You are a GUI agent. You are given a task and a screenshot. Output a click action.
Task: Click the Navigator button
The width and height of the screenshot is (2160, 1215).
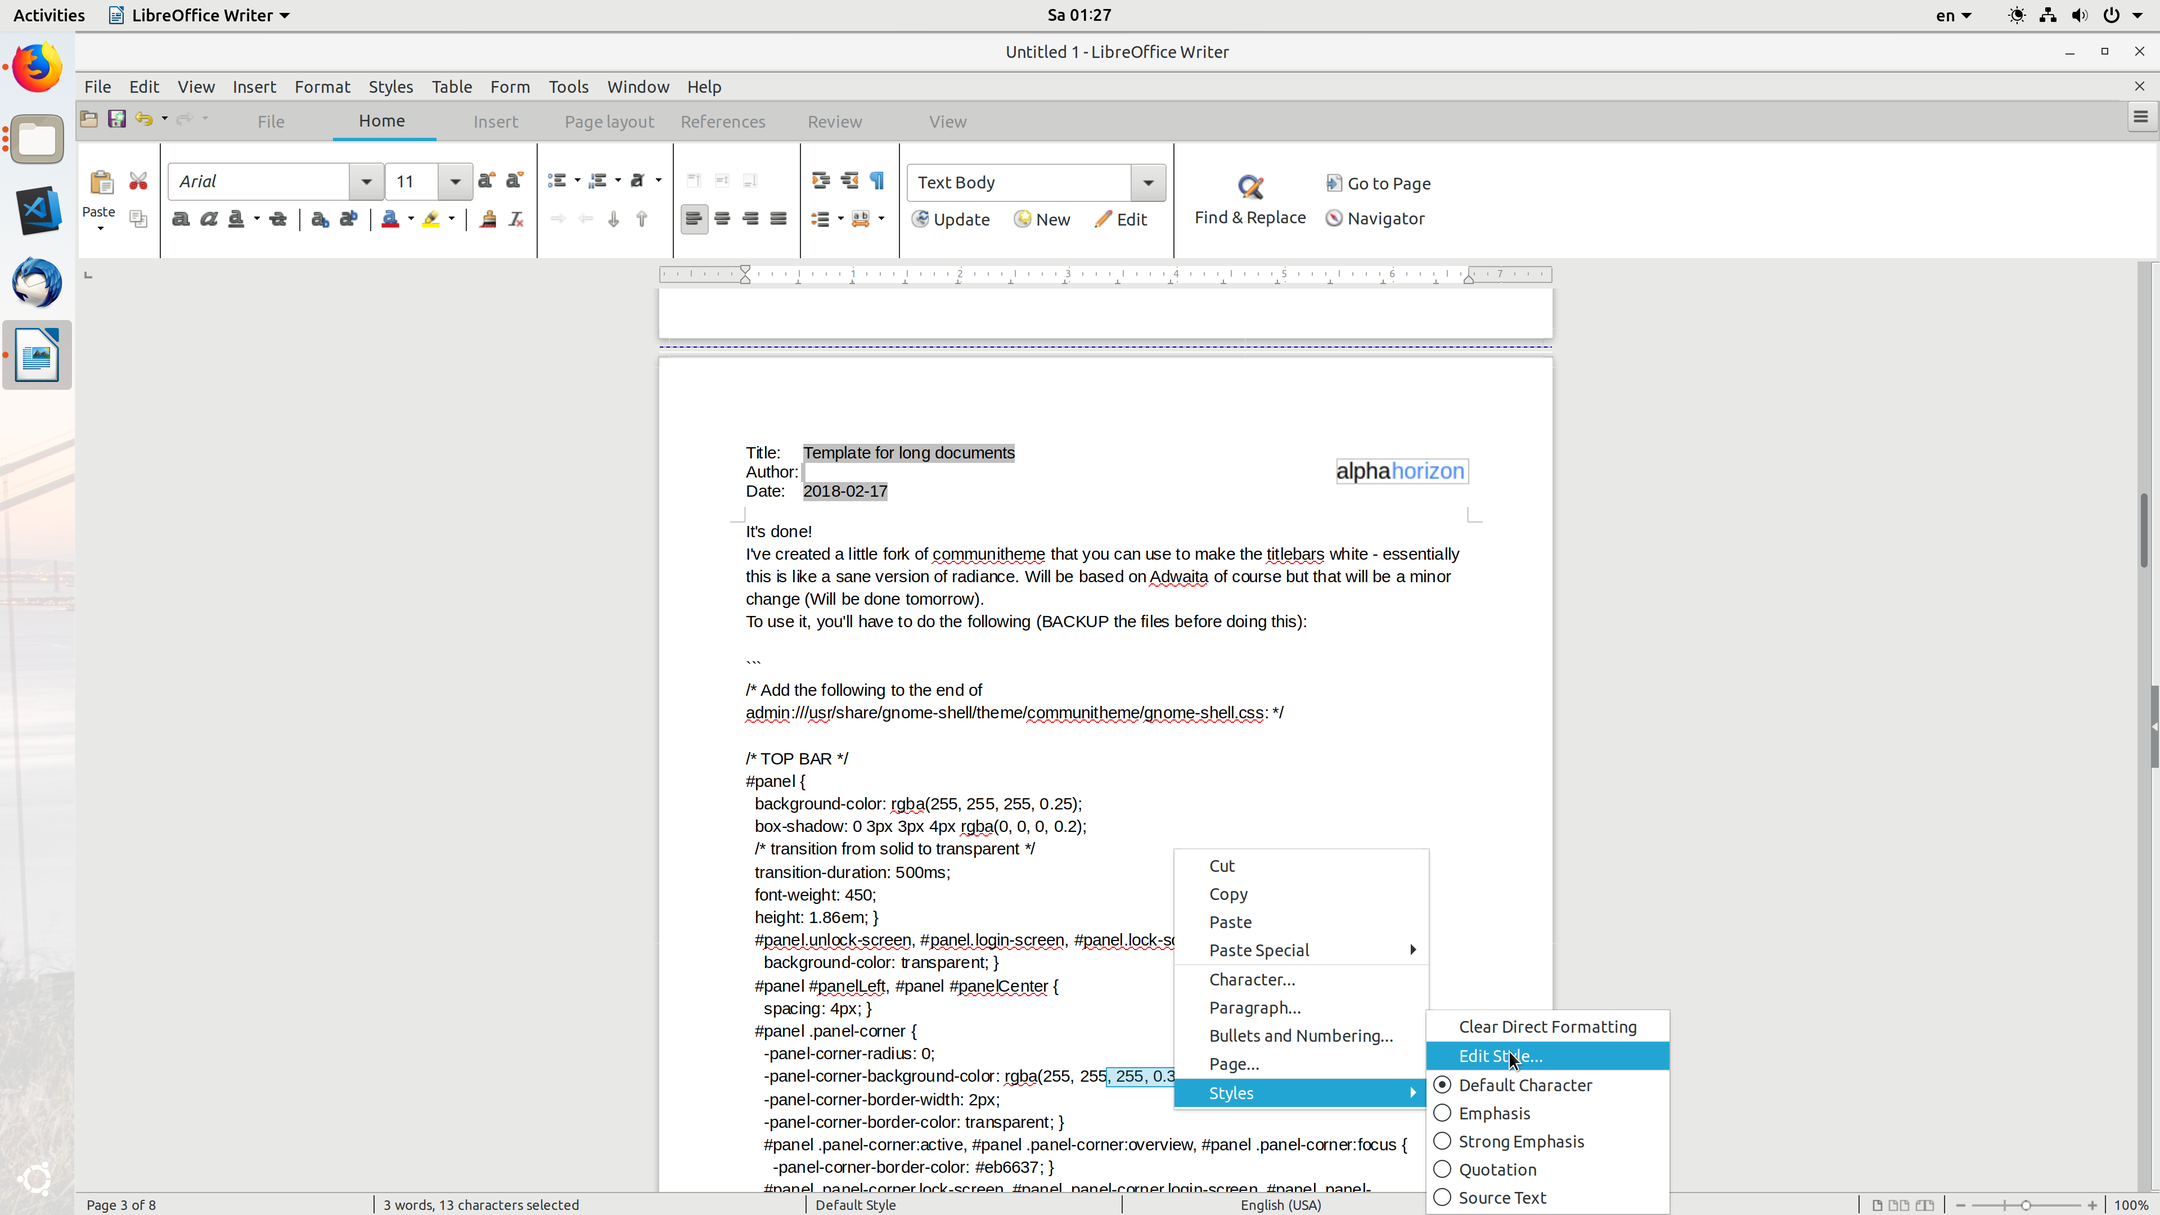pyautogui.click(x=1375, y=218)
